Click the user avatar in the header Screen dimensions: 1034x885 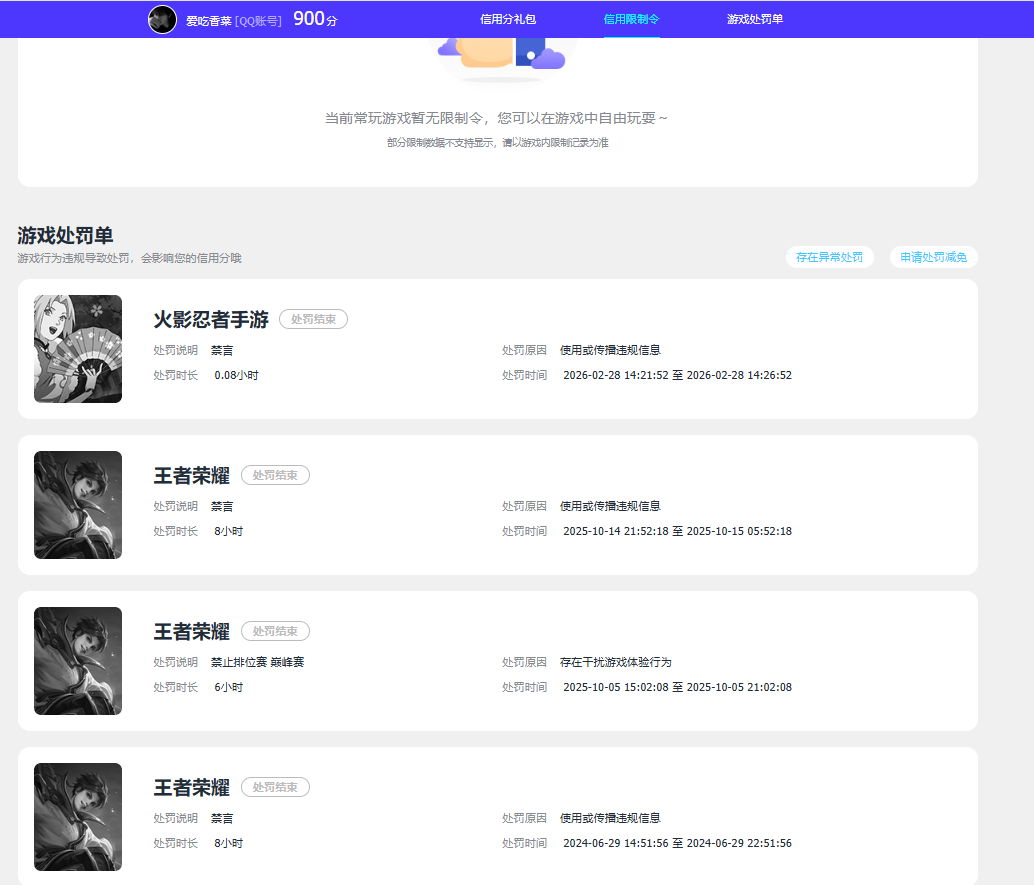(x=162, y=19)
